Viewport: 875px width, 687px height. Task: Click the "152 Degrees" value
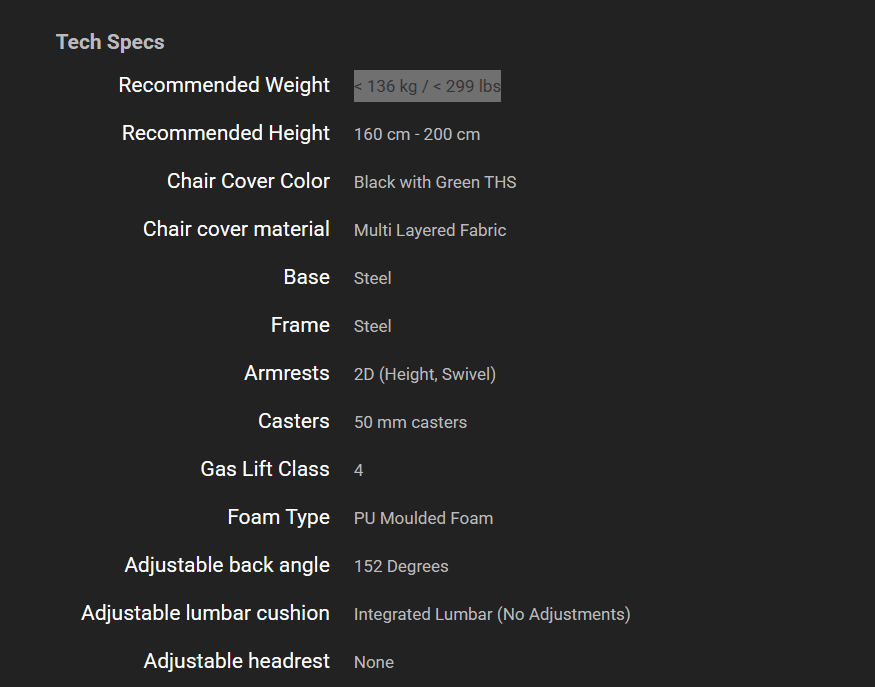[x=401, y=566]
